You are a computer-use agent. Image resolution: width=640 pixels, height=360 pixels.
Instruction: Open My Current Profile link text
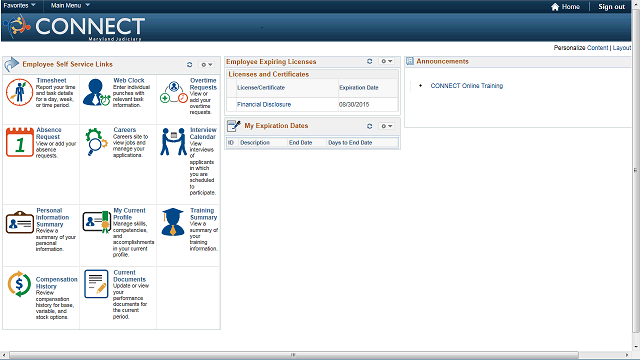[x=129, y=214]
